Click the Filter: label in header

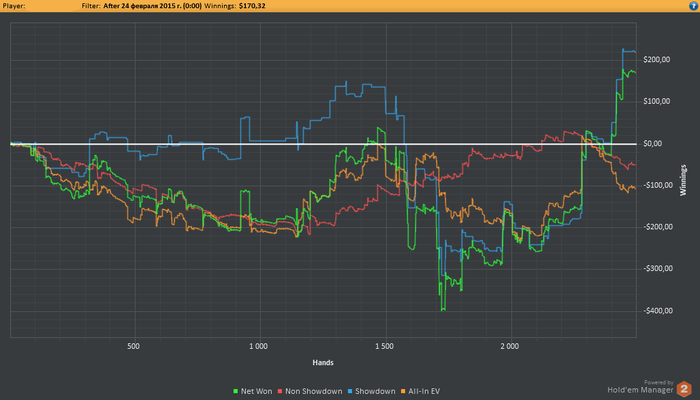91,6
